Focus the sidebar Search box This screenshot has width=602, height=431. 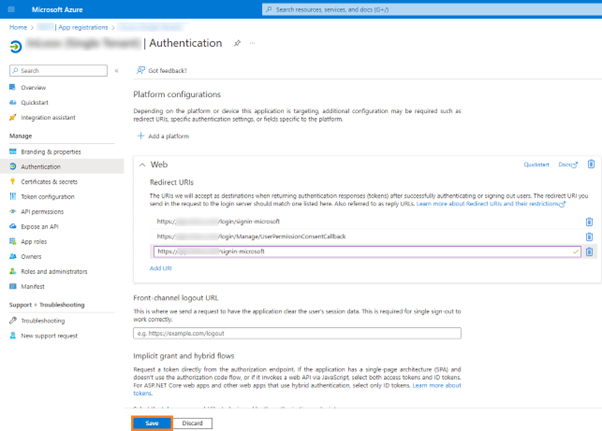click(x=58, y=71)
